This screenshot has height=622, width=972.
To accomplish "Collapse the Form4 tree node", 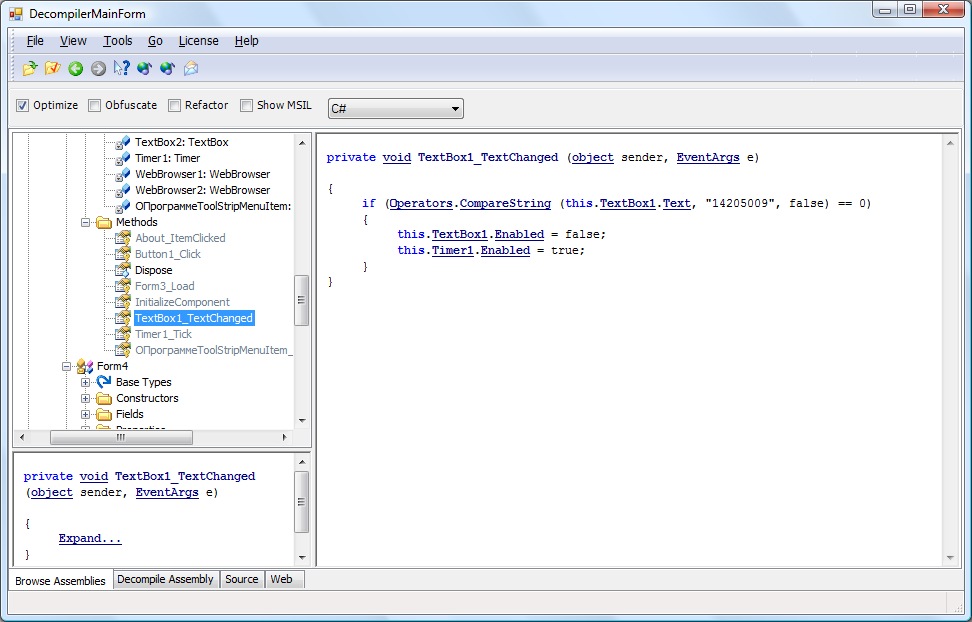I will coord(66,367).
